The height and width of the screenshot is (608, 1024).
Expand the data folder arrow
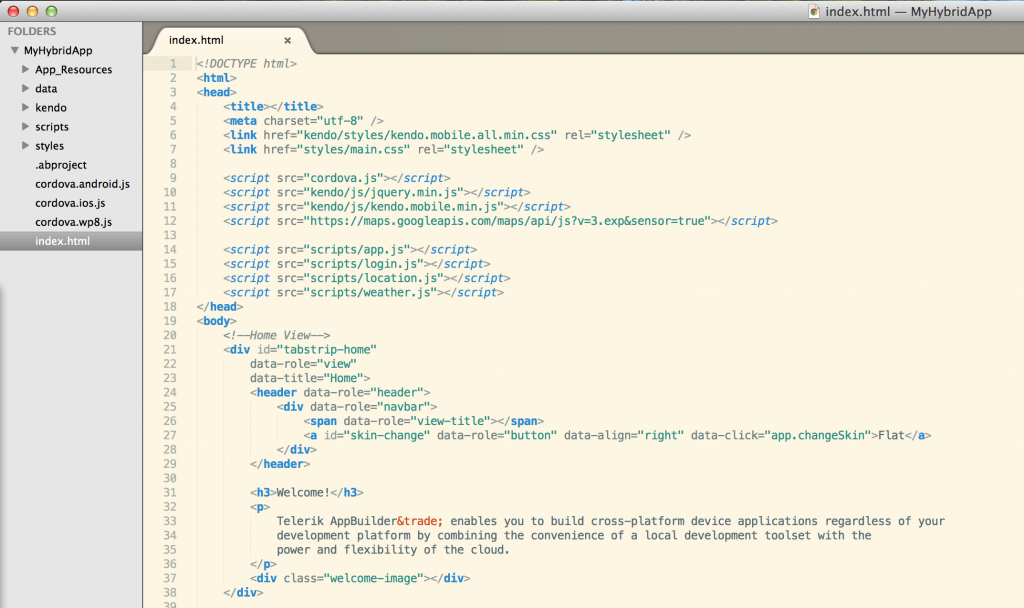(25, 88)
